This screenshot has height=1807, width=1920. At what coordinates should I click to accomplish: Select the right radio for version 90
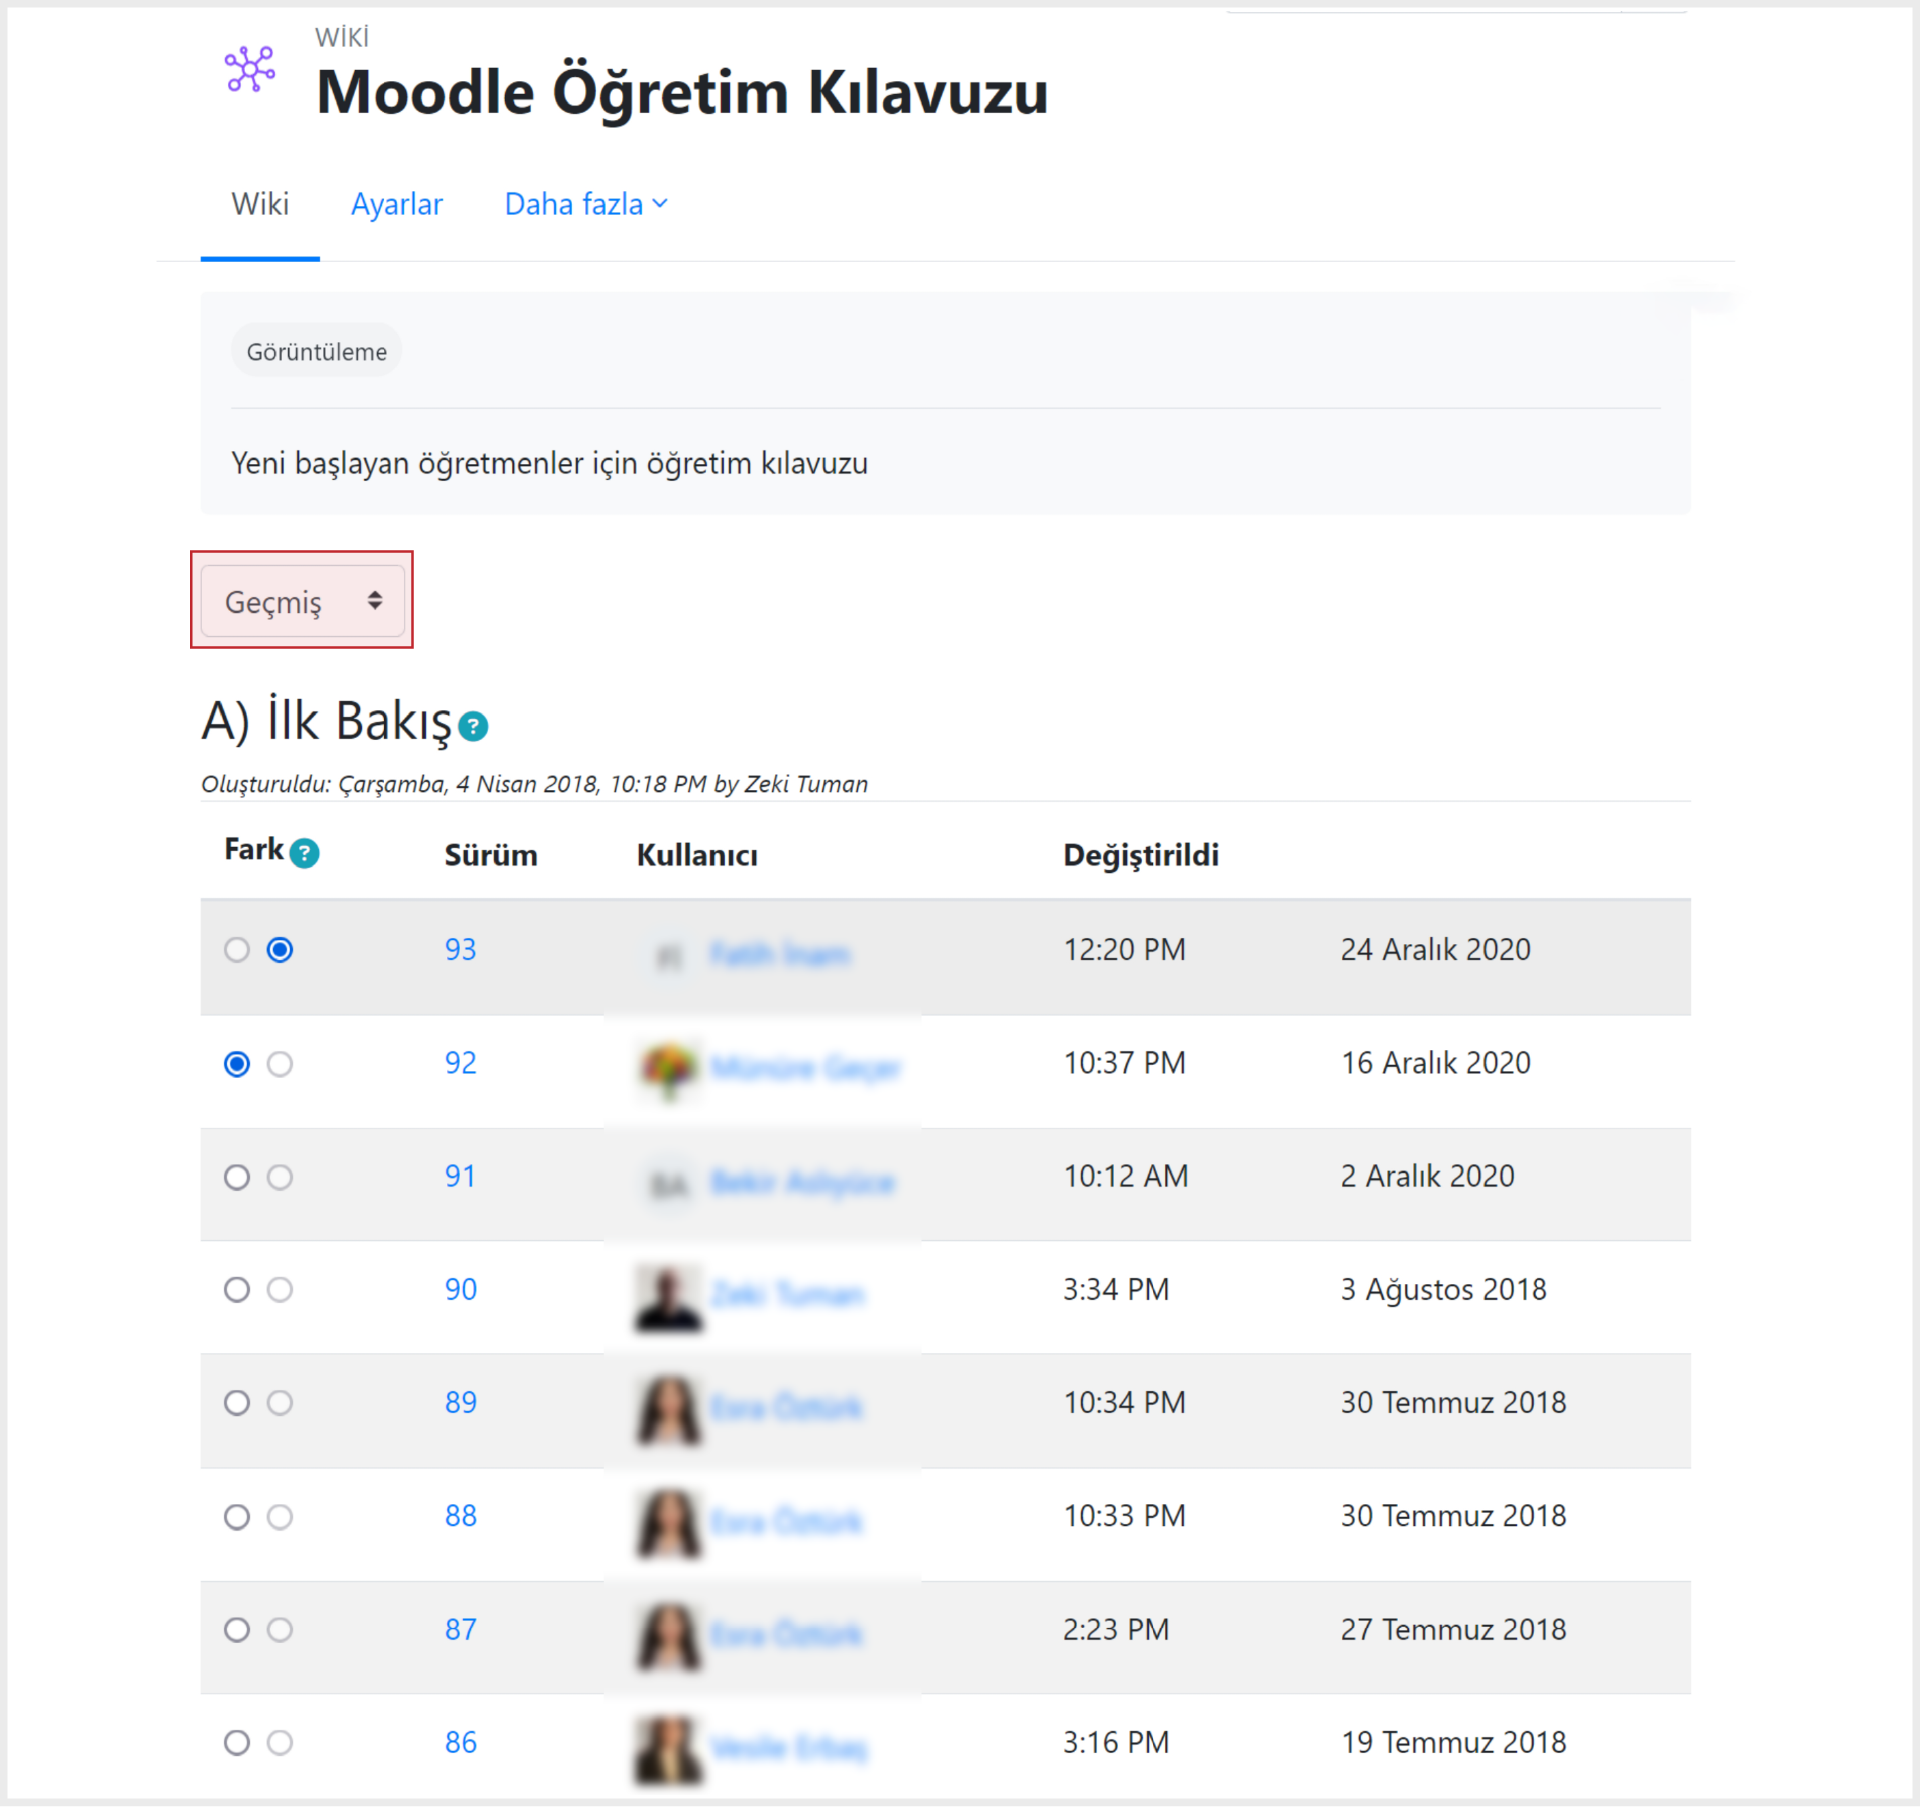[280, 1290]
